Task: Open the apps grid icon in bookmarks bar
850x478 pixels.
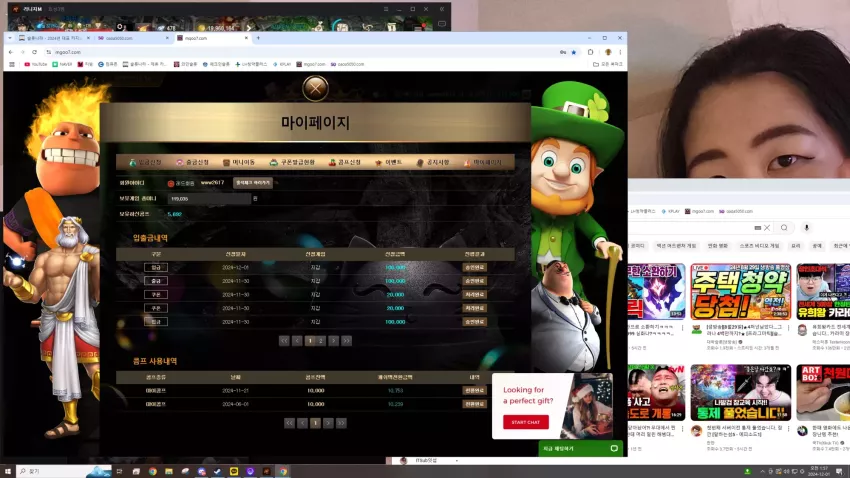Action: pos(12,64)
